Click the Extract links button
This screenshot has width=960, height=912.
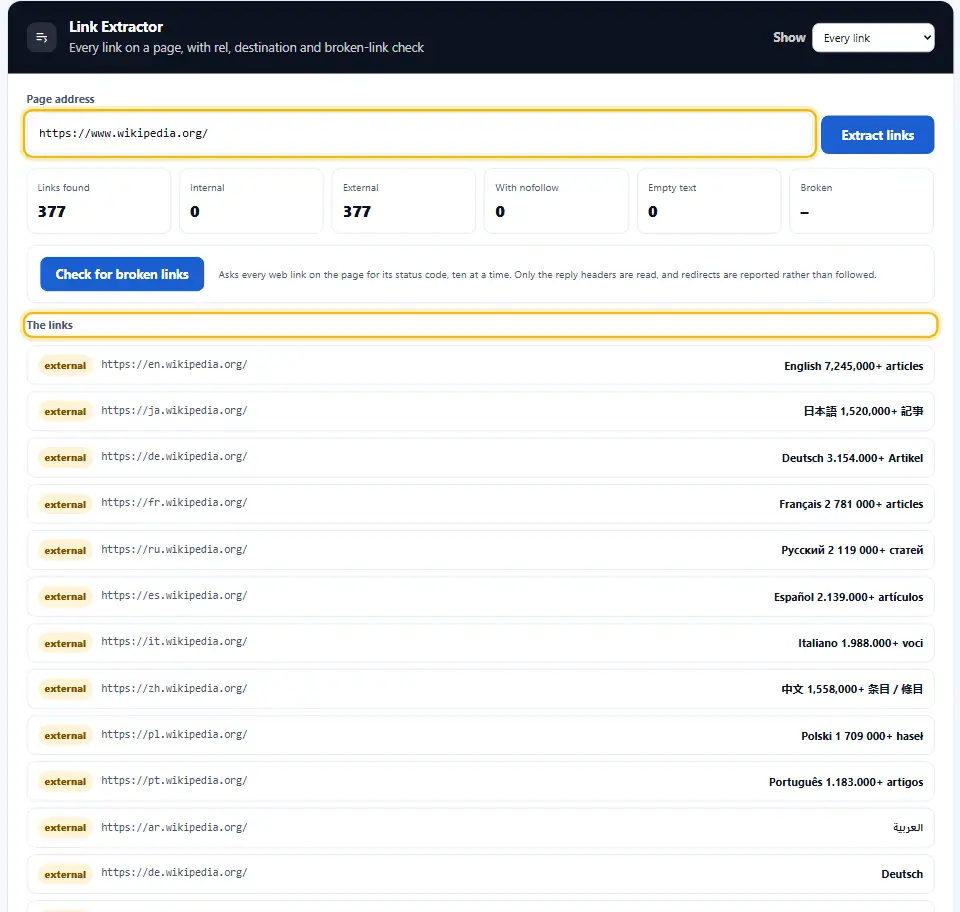(877, 135)
